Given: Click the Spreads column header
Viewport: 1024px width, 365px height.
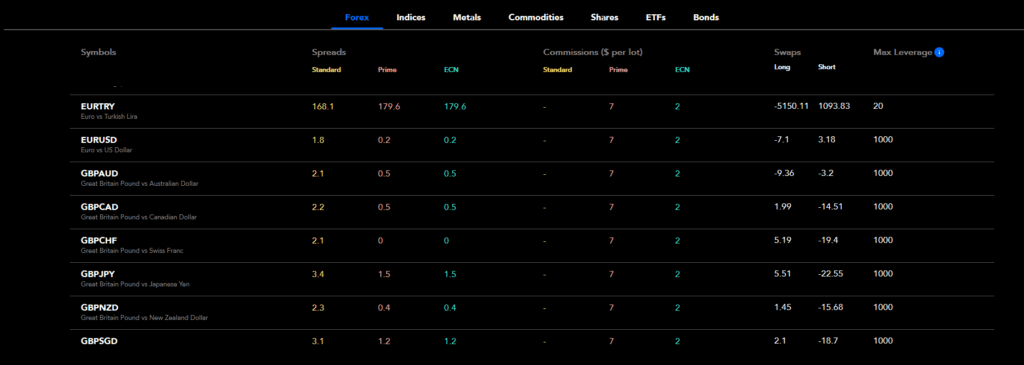Looking at the screenshot, I should pos(329,52).
